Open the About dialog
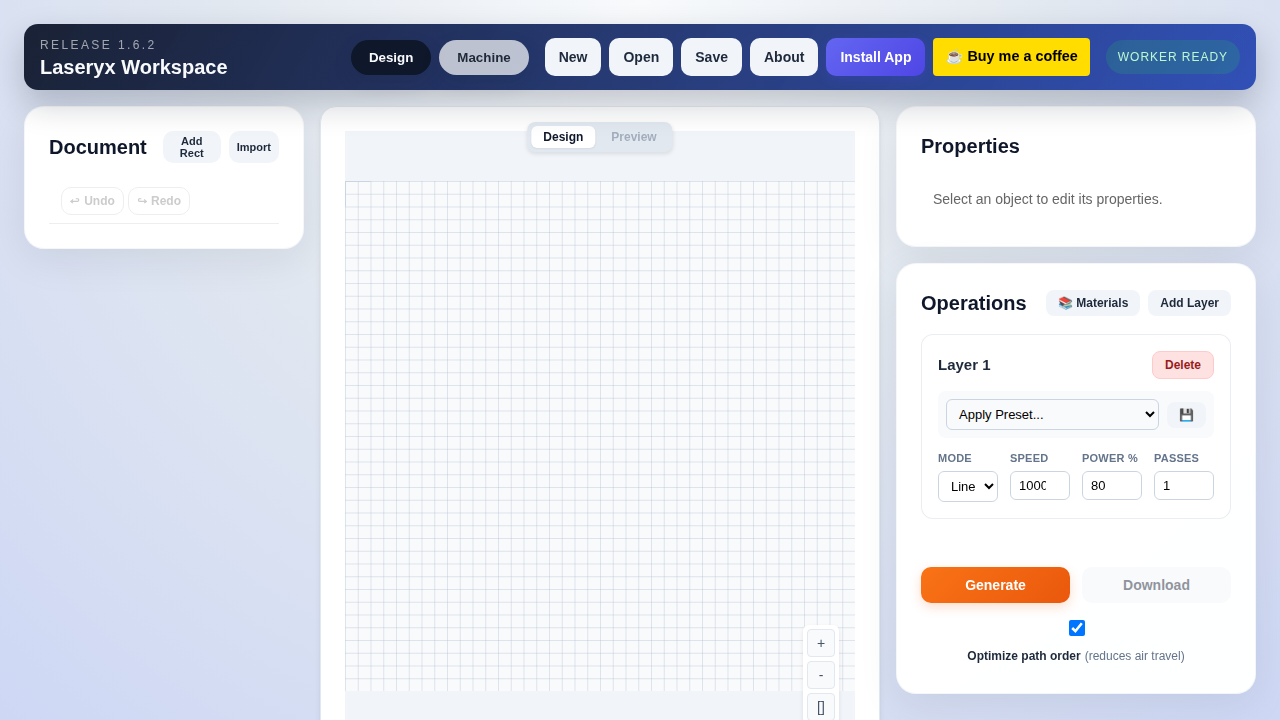The width and height of the screenshot is (1280, 720). [x=784, y=57]
